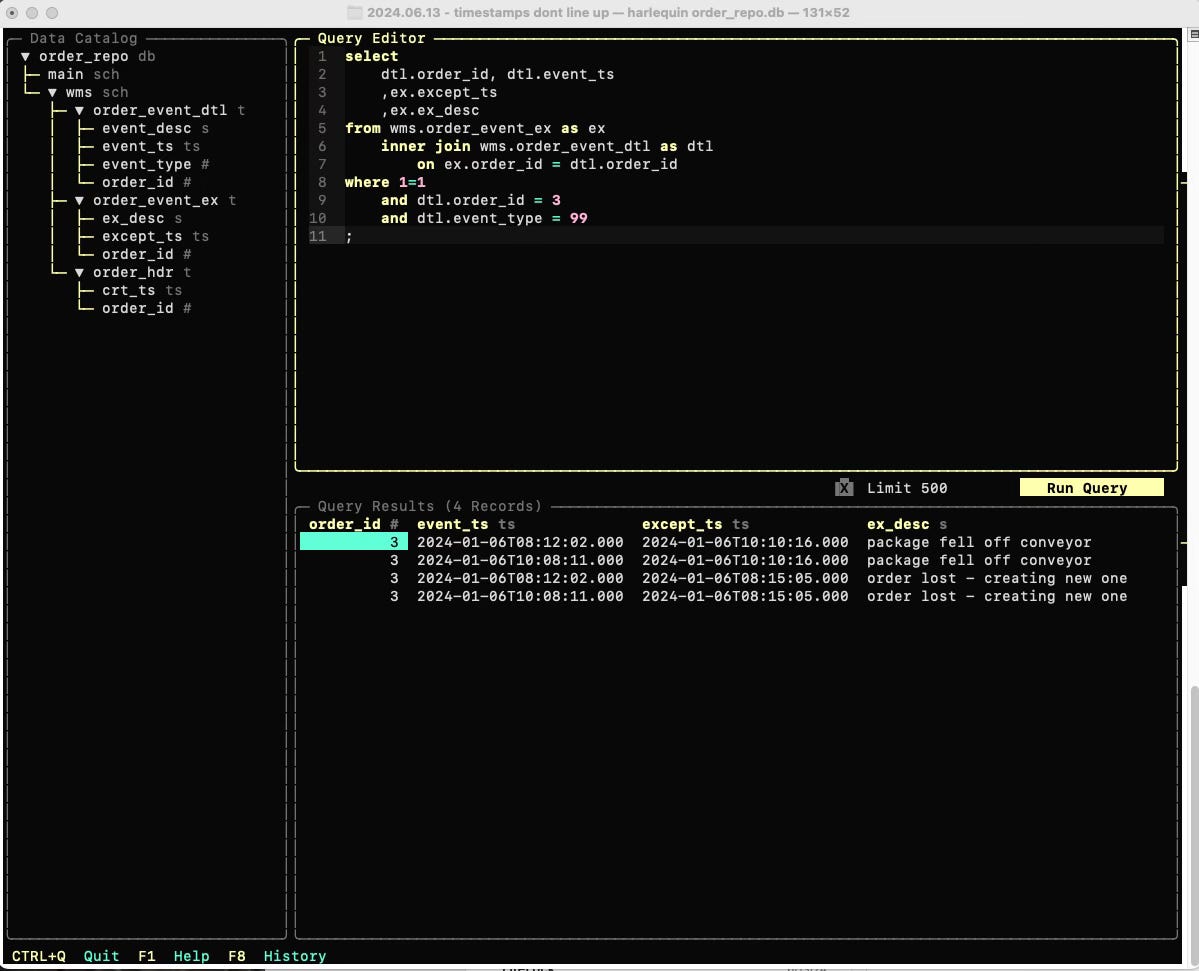This screenshot has height=971, width=1199.
Task: Select order_id under order_hdr
Action: pos(146,308)
